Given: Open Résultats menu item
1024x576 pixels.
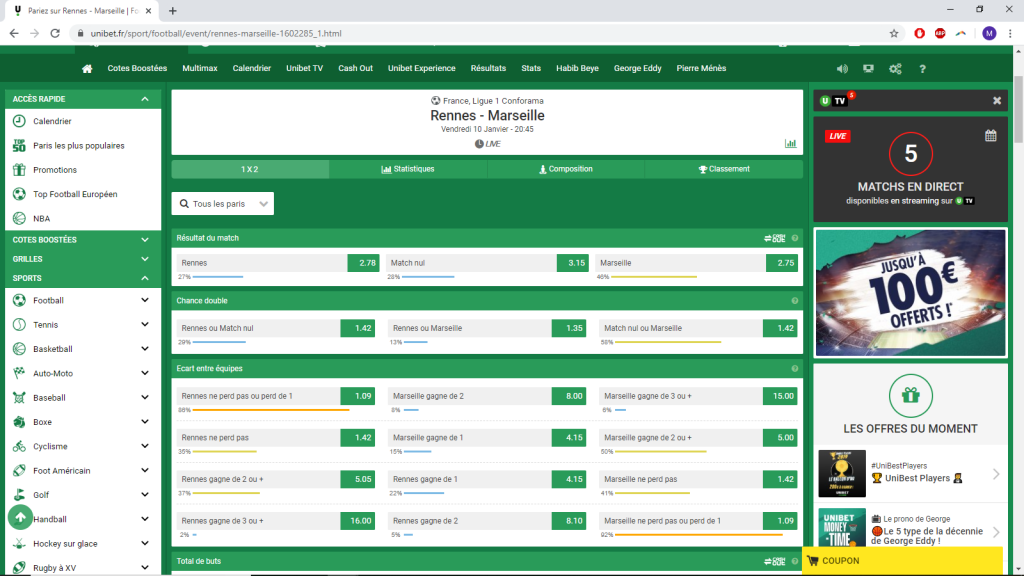Looking at the screenshot, I should [488, 68].
